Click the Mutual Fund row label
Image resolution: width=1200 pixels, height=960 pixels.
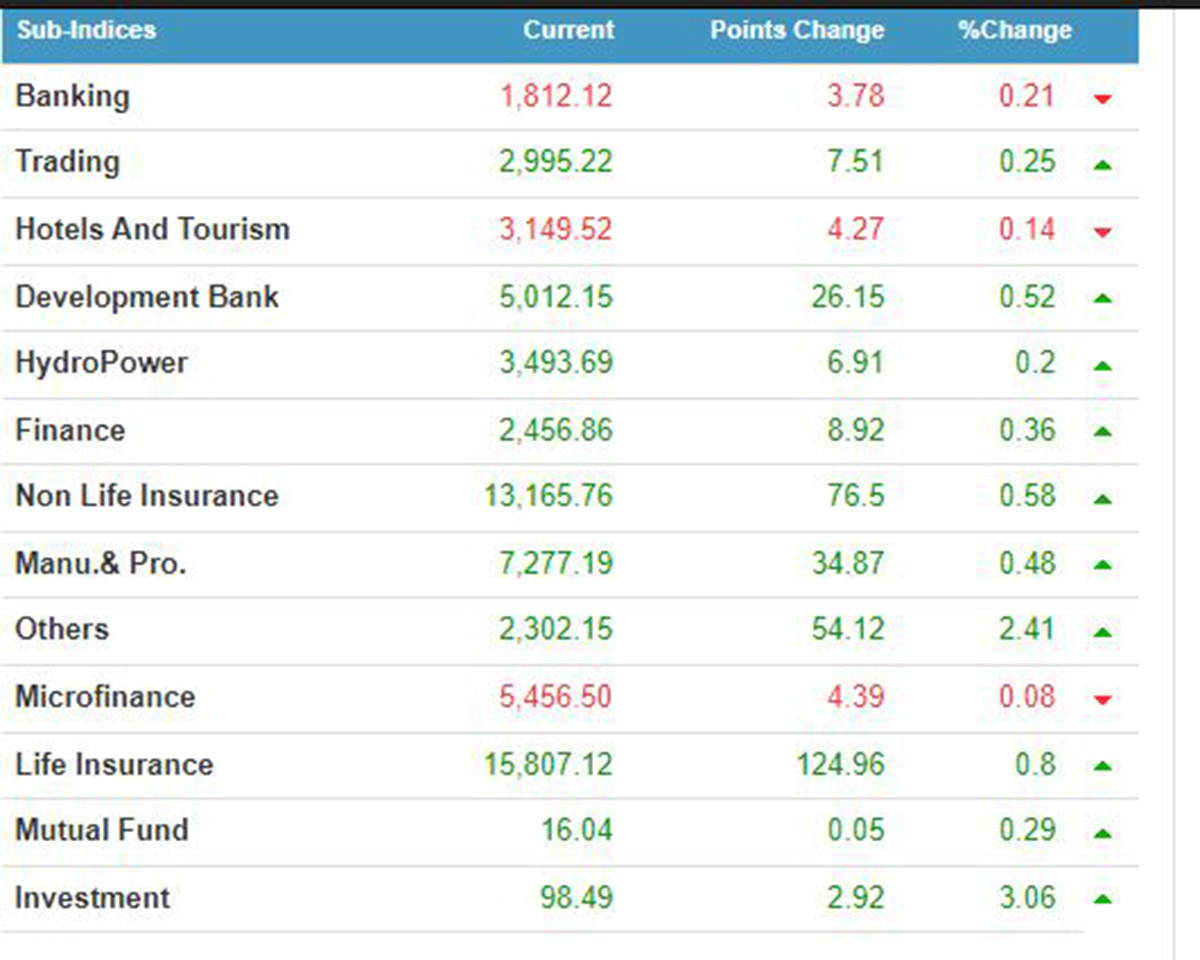(102, 830)
